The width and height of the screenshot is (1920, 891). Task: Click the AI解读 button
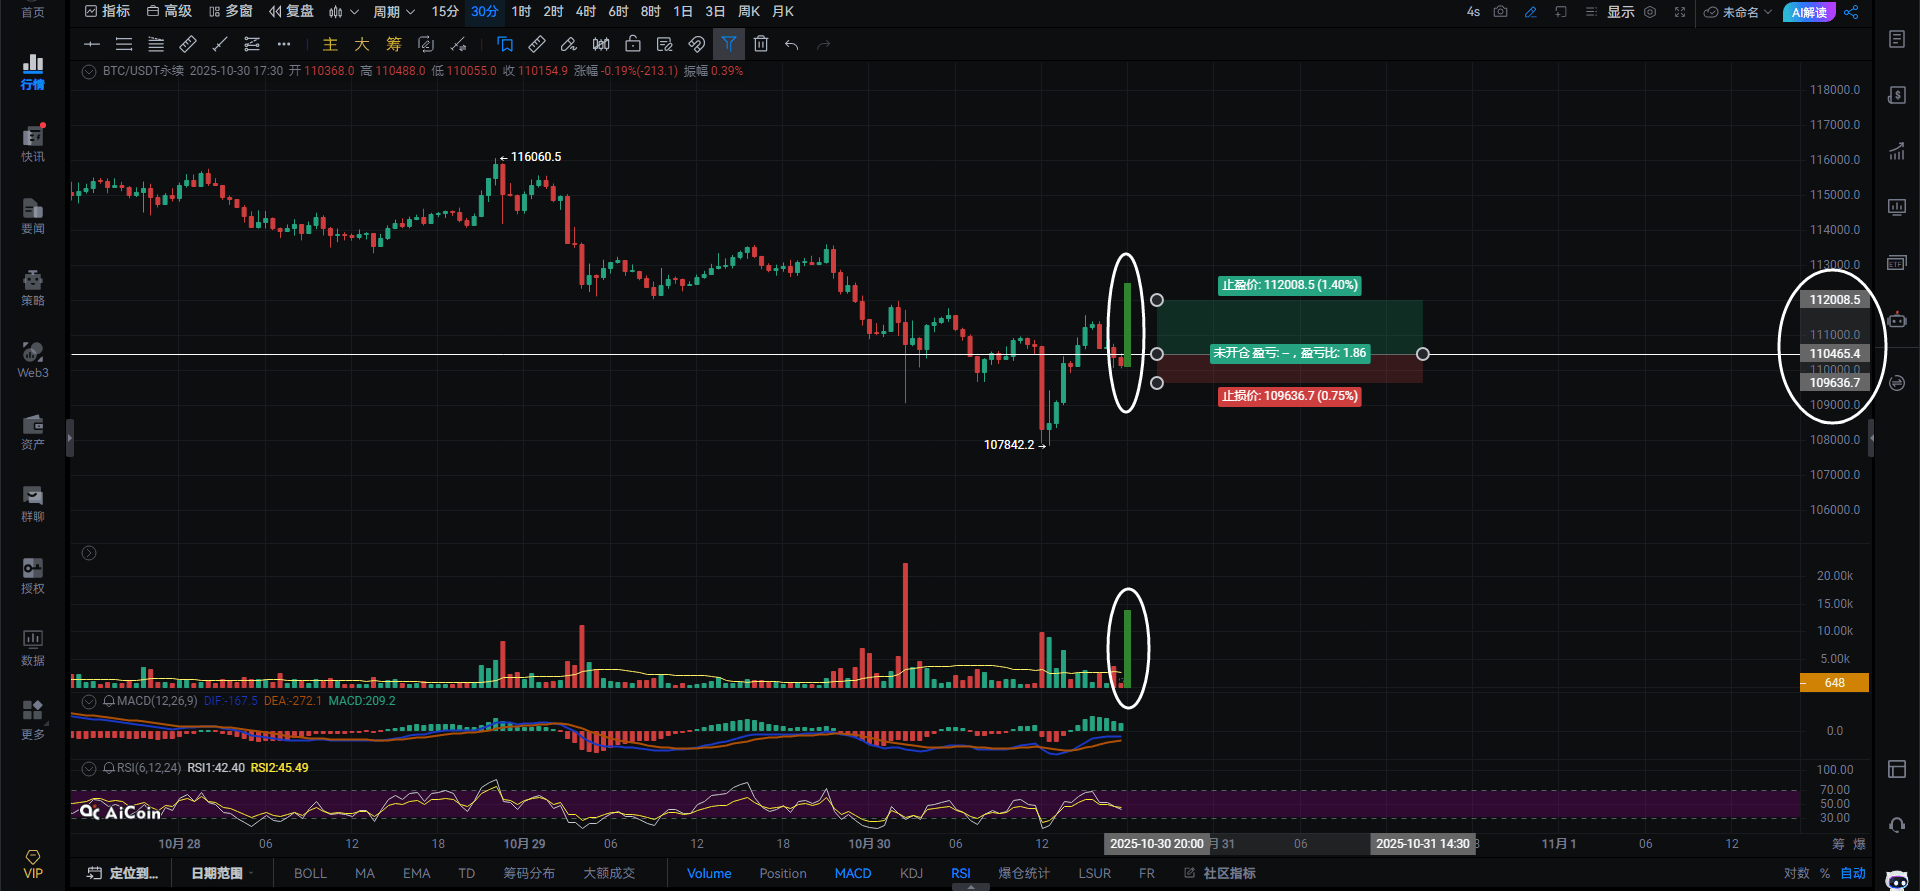point(1809,12)
